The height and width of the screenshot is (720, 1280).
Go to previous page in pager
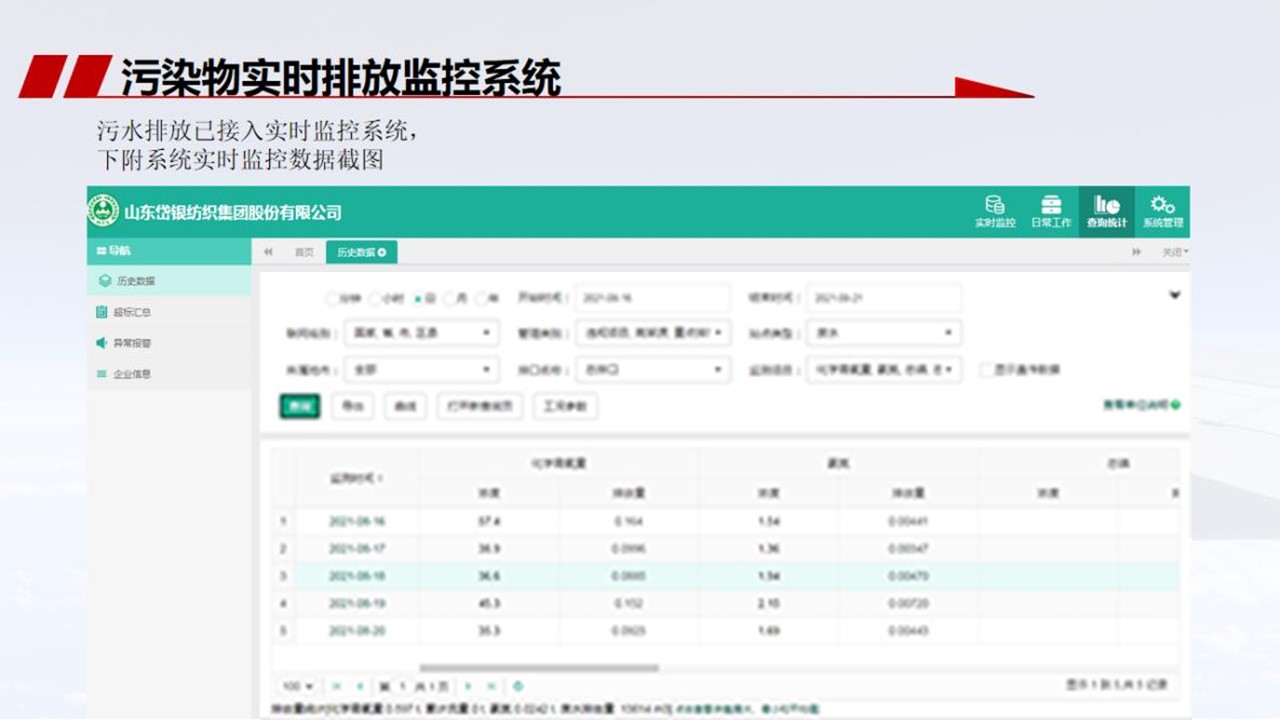coord(359,686)
